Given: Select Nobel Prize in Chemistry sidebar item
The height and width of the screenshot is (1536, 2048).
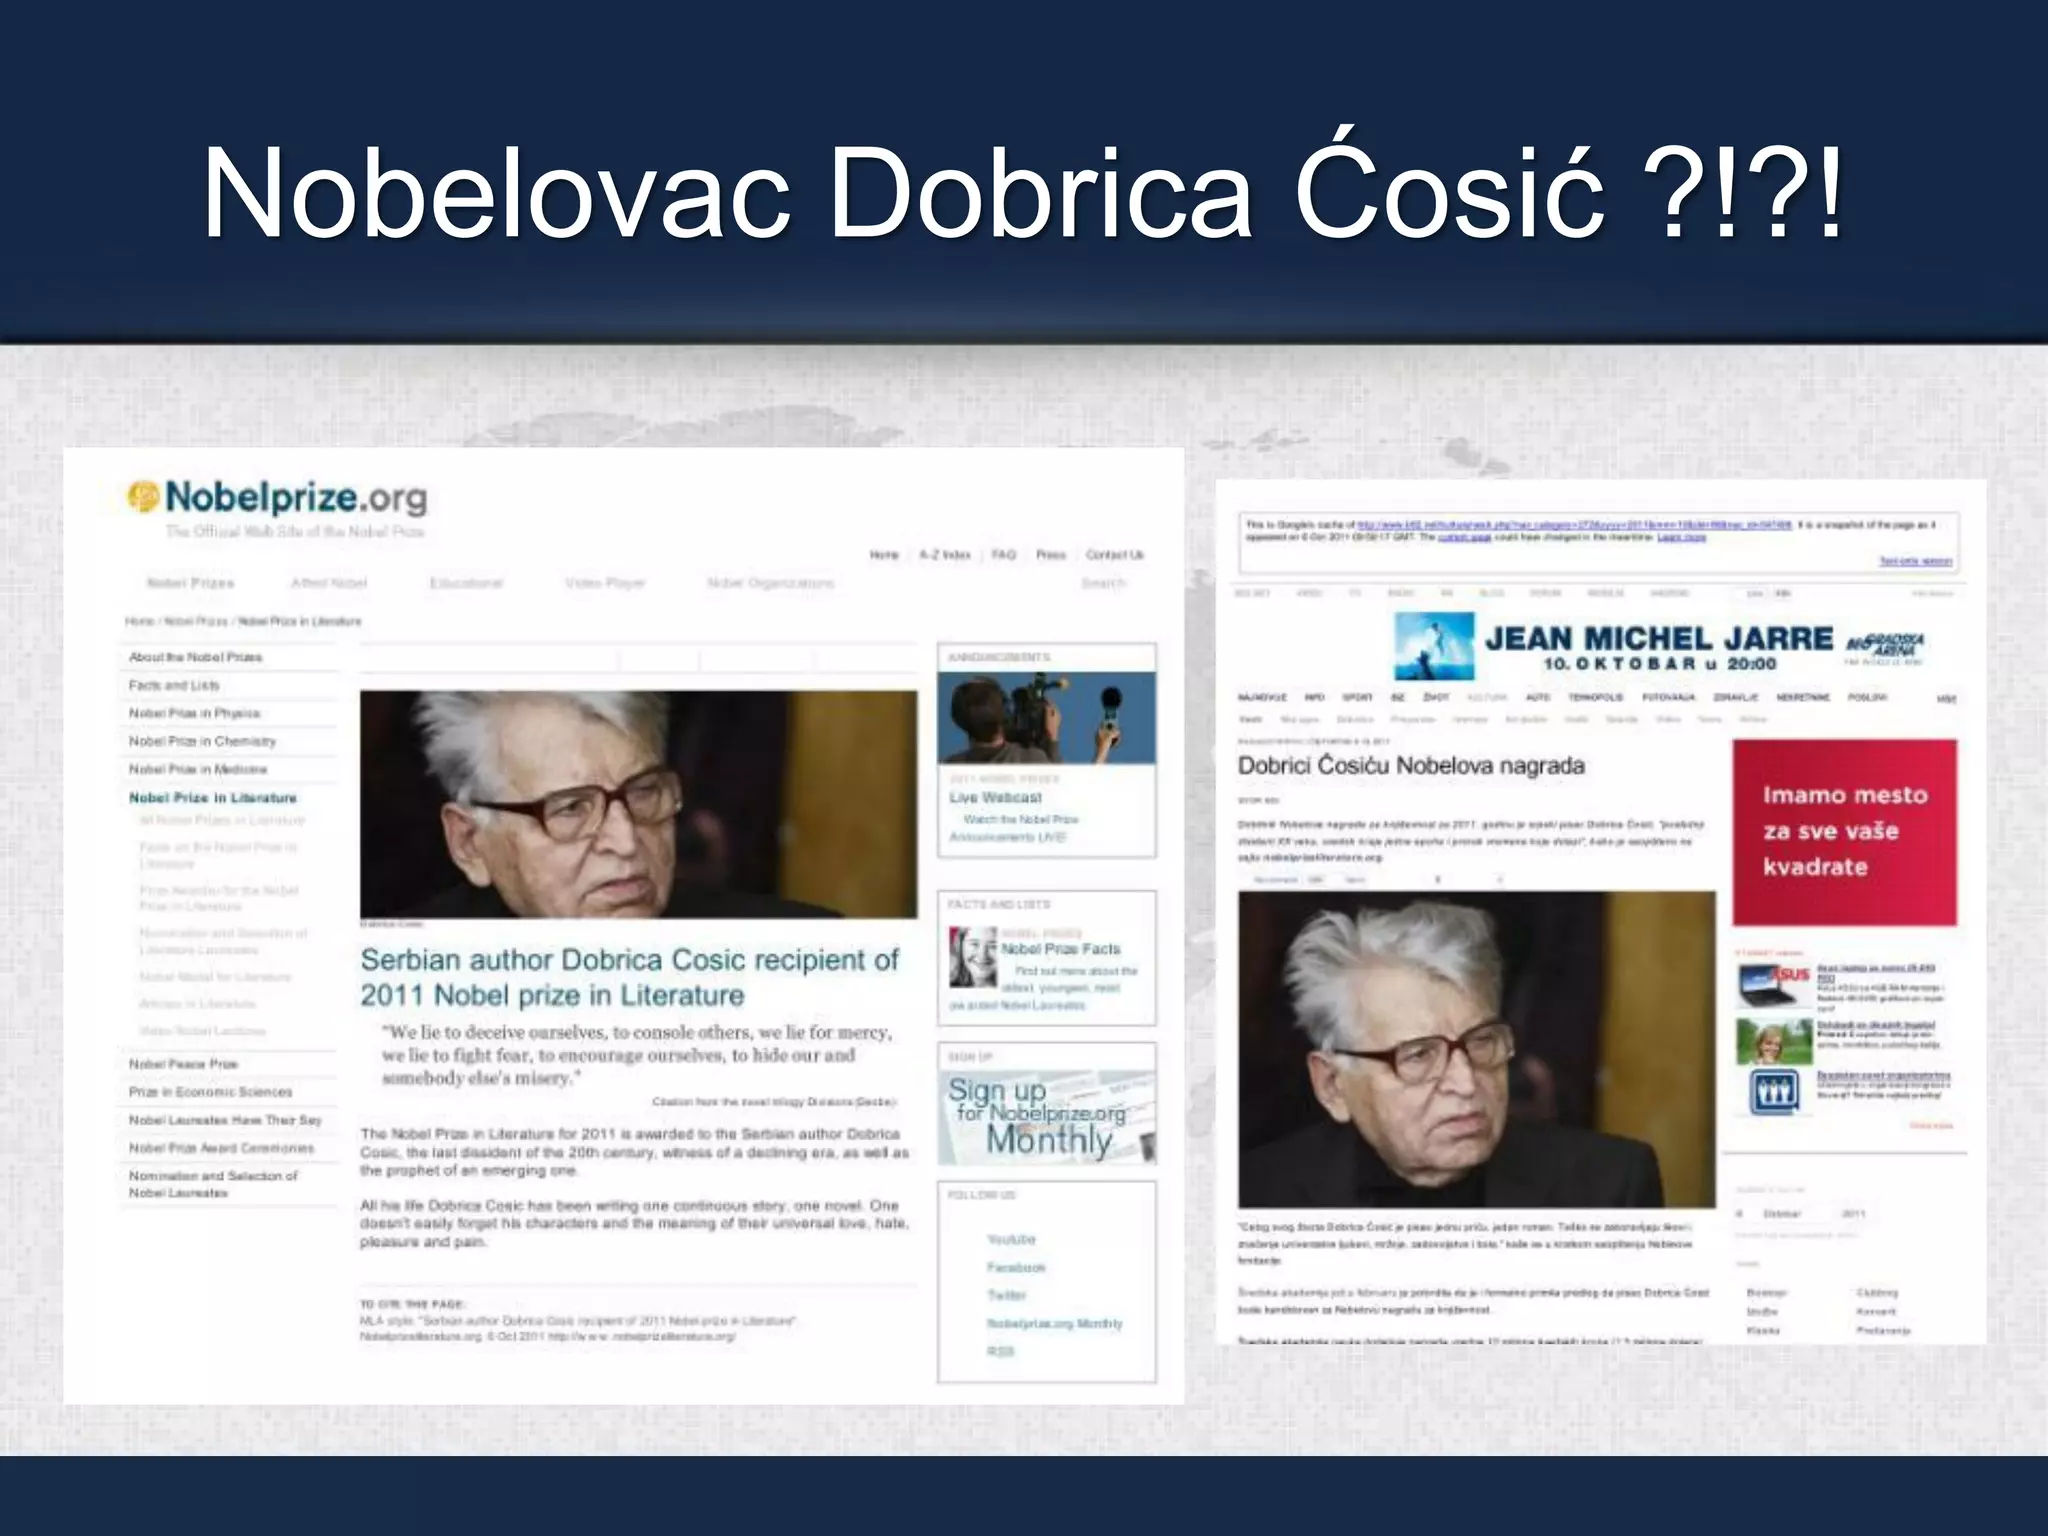Looking at the screenshot, I should tap(202, 741).
